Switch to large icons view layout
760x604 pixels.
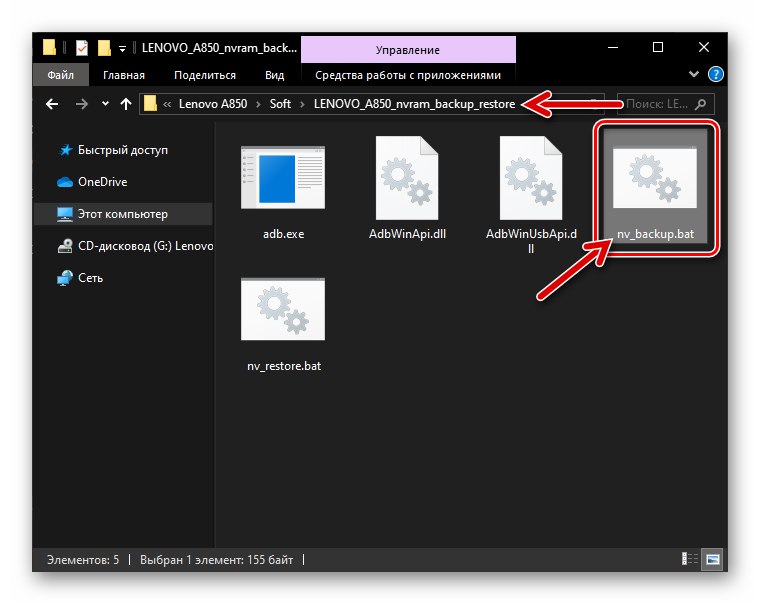pos(712,559)
